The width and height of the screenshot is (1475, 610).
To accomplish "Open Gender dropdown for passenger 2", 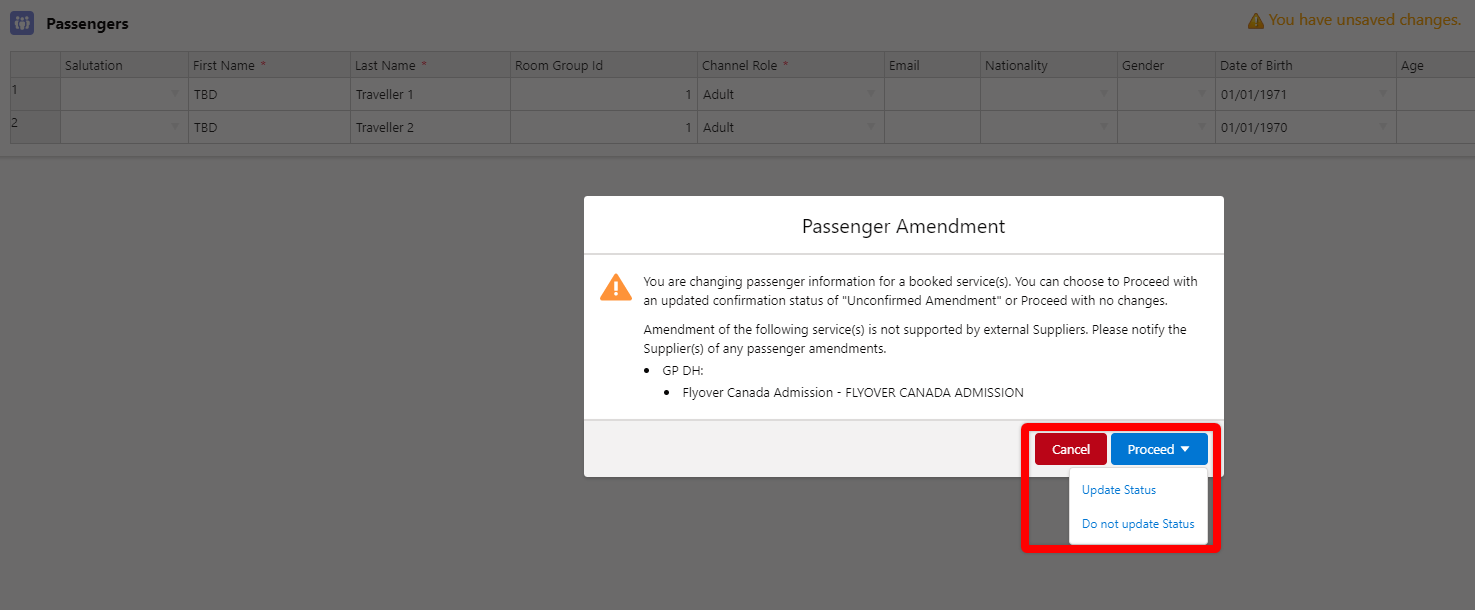I will (1202, 127).
